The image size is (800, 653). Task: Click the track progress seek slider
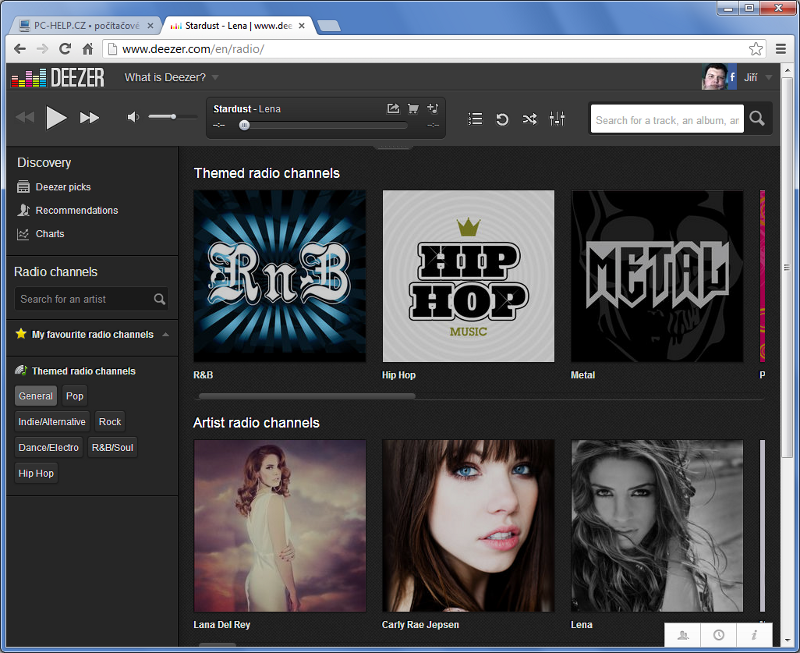(320, 126)
